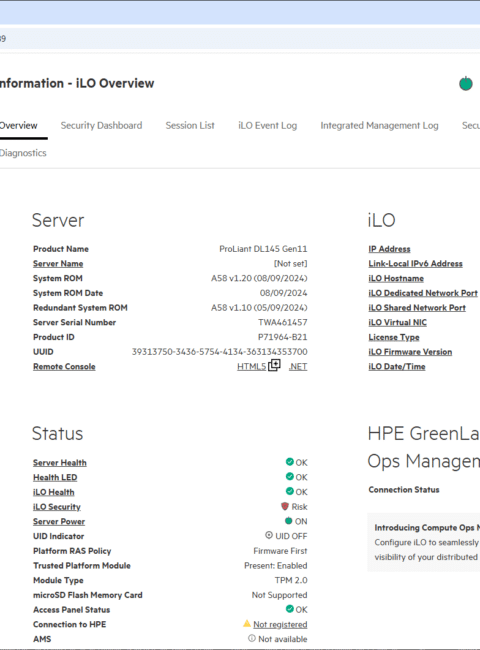The height and width of the screenshot is (650, 480).
Task: Click the iLO Health green OK icon
Action: (x=290, y=491)
